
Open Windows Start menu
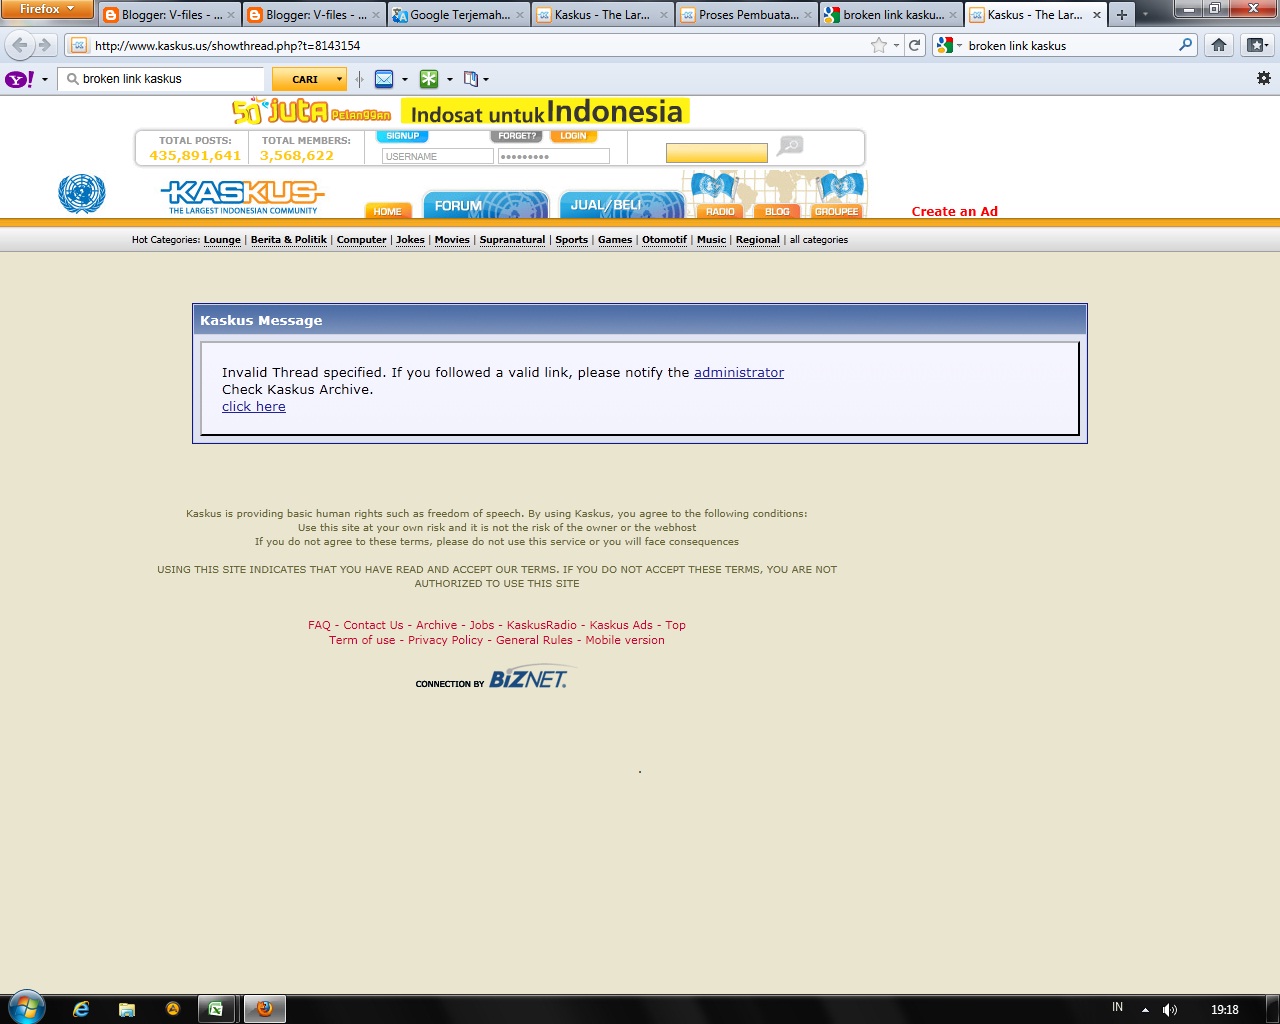click(x=27, y=1008)
